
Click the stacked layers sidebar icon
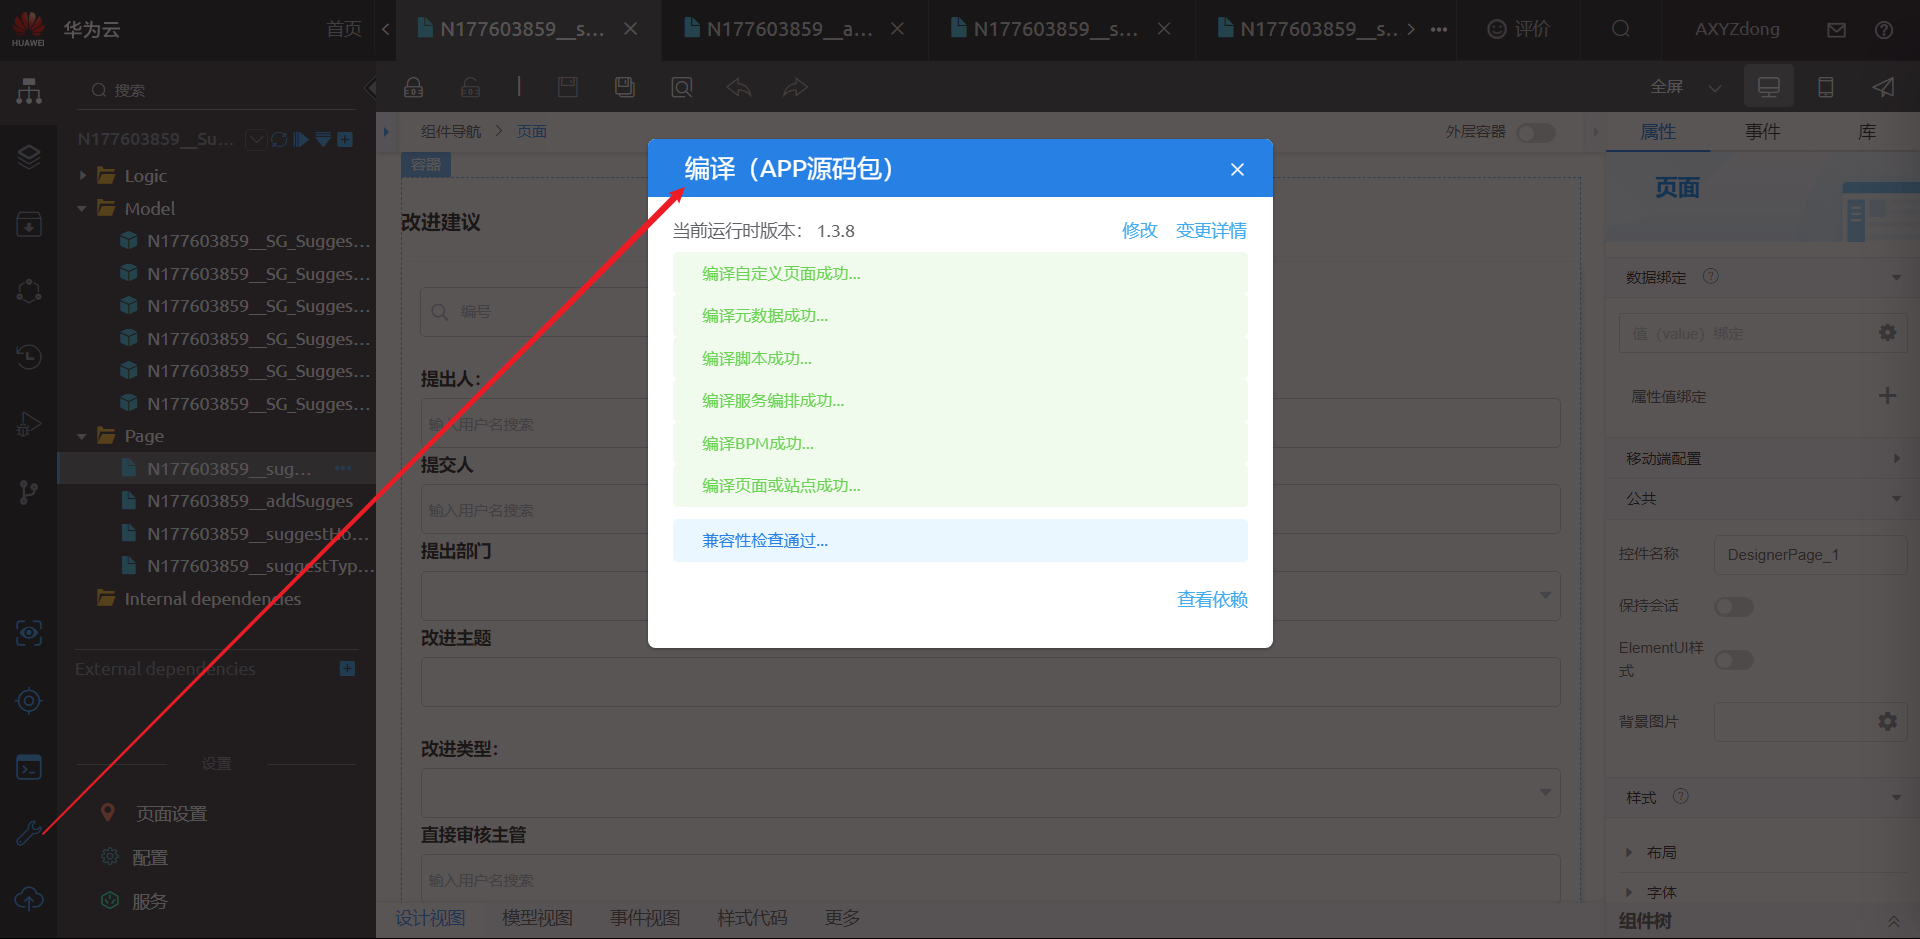coord(29,156)
